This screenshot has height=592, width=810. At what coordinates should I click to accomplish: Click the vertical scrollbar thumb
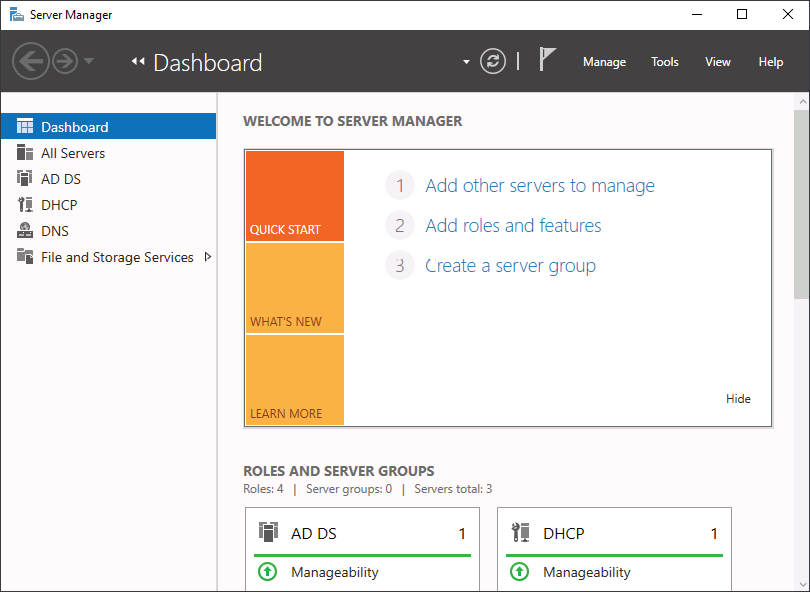[802, 204]
